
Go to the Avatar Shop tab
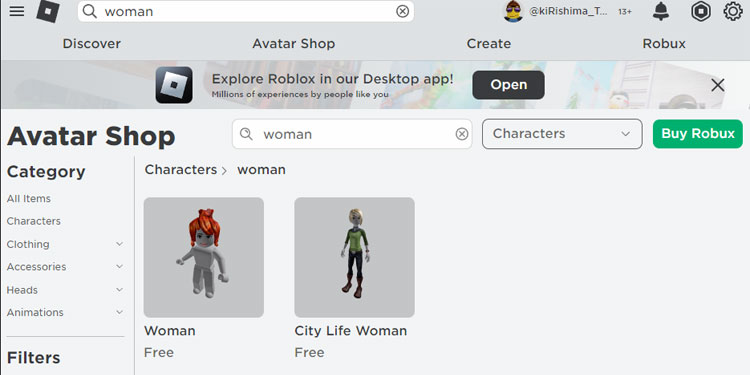coord(294,44)
